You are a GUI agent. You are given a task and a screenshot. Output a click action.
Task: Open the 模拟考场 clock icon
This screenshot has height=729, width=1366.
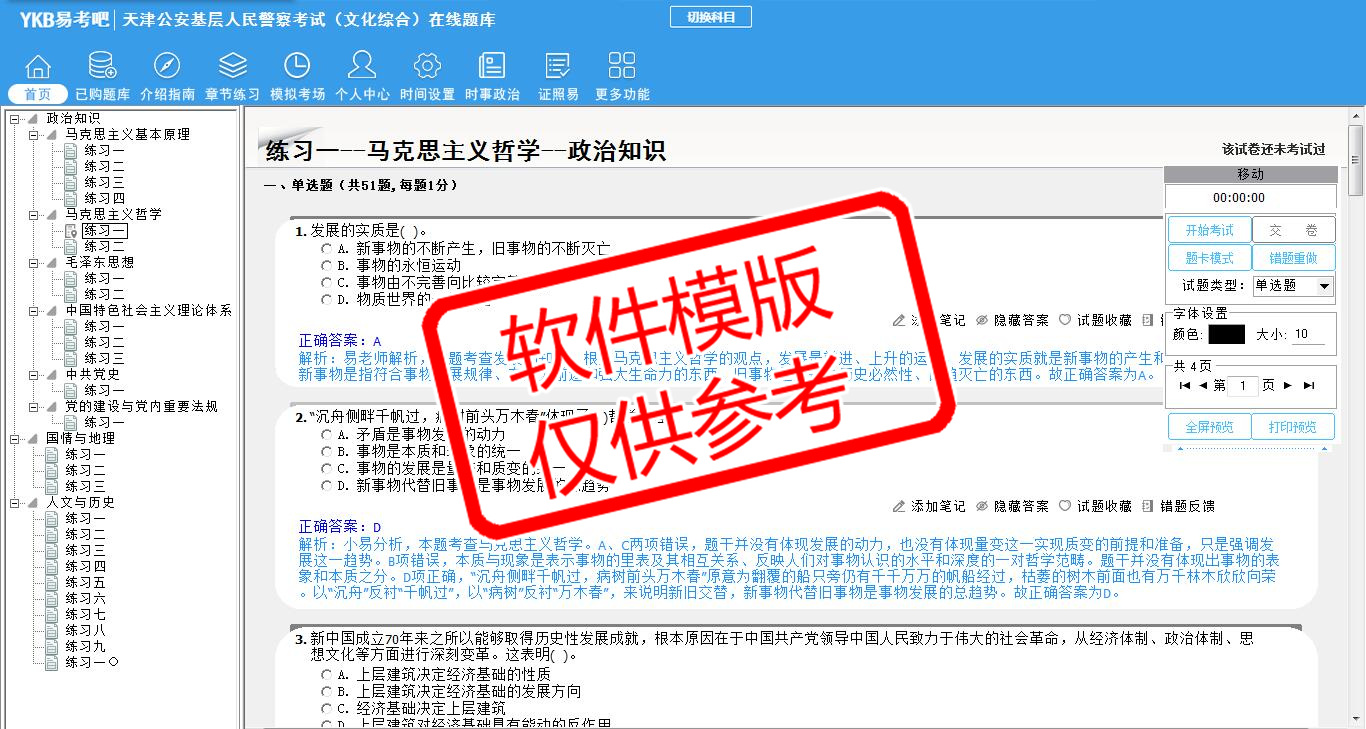[297, 67]
